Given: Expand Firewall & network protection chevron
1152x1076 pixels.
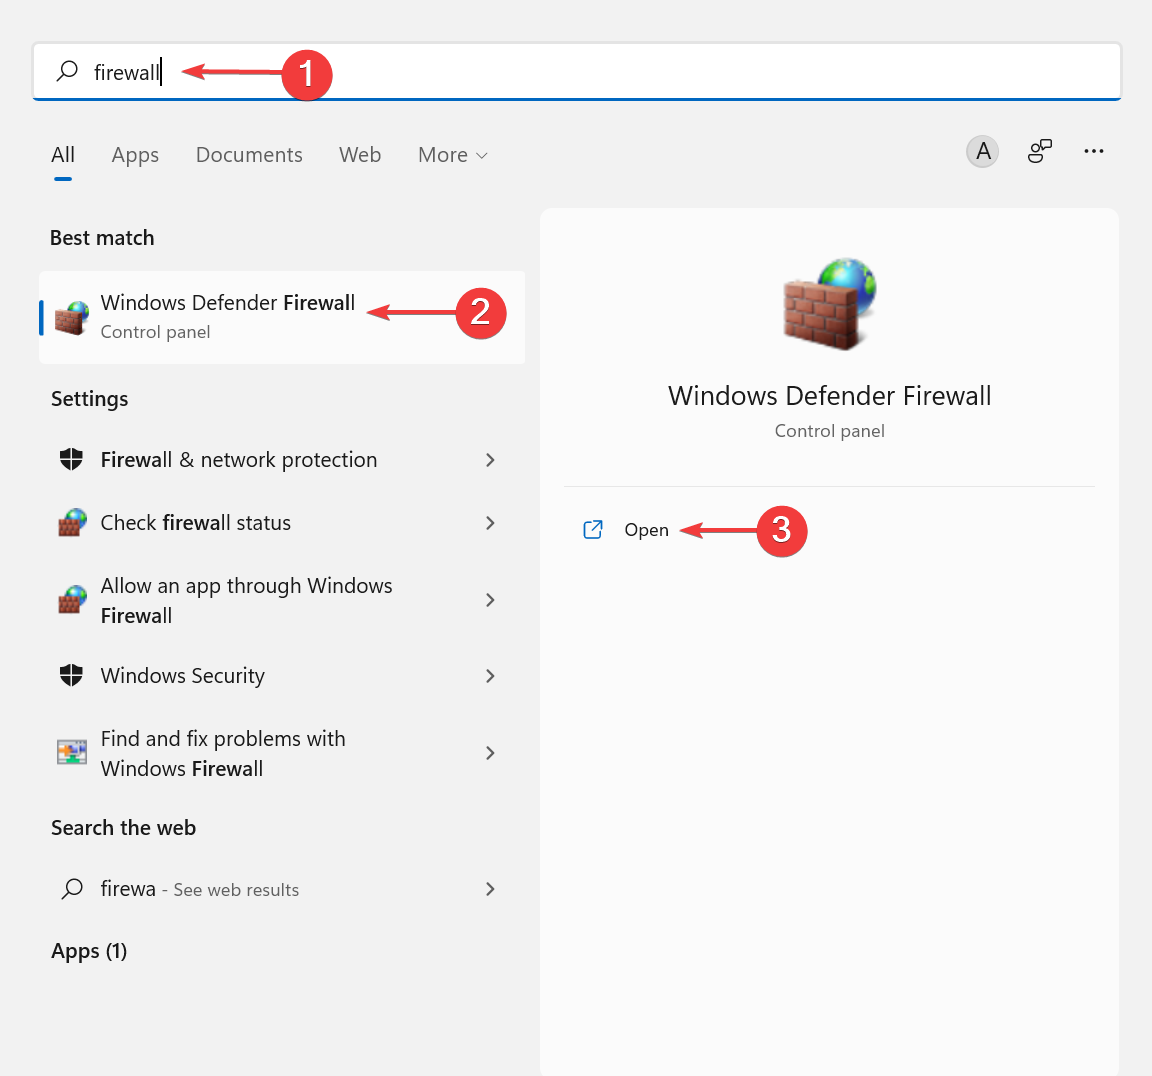Looking at the screenshot, I should tap(490, 460).
